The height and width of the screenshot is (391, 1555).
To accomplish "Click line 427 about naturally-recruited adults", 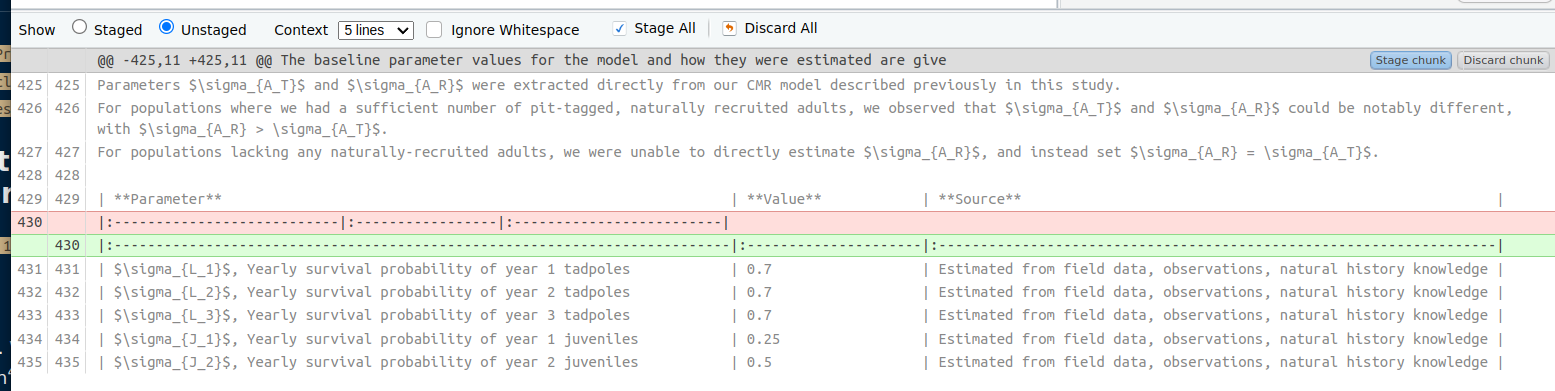I will (777, 153).
